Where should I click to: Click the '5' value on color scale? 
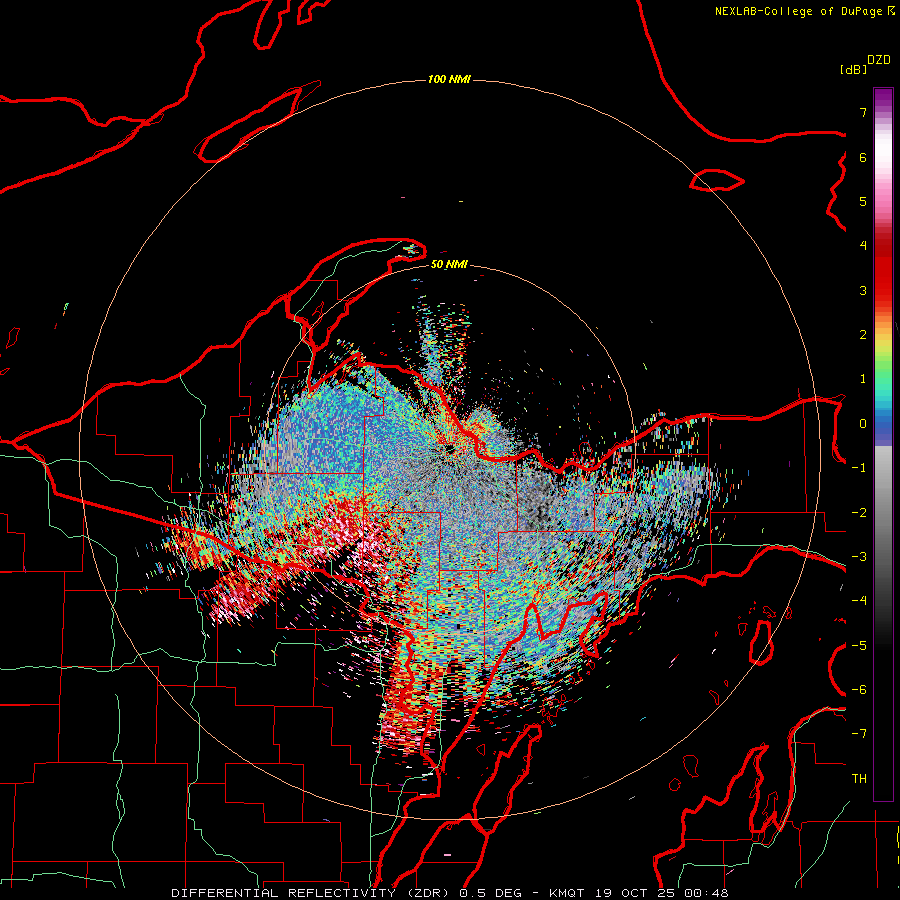[x=863, y=201]
